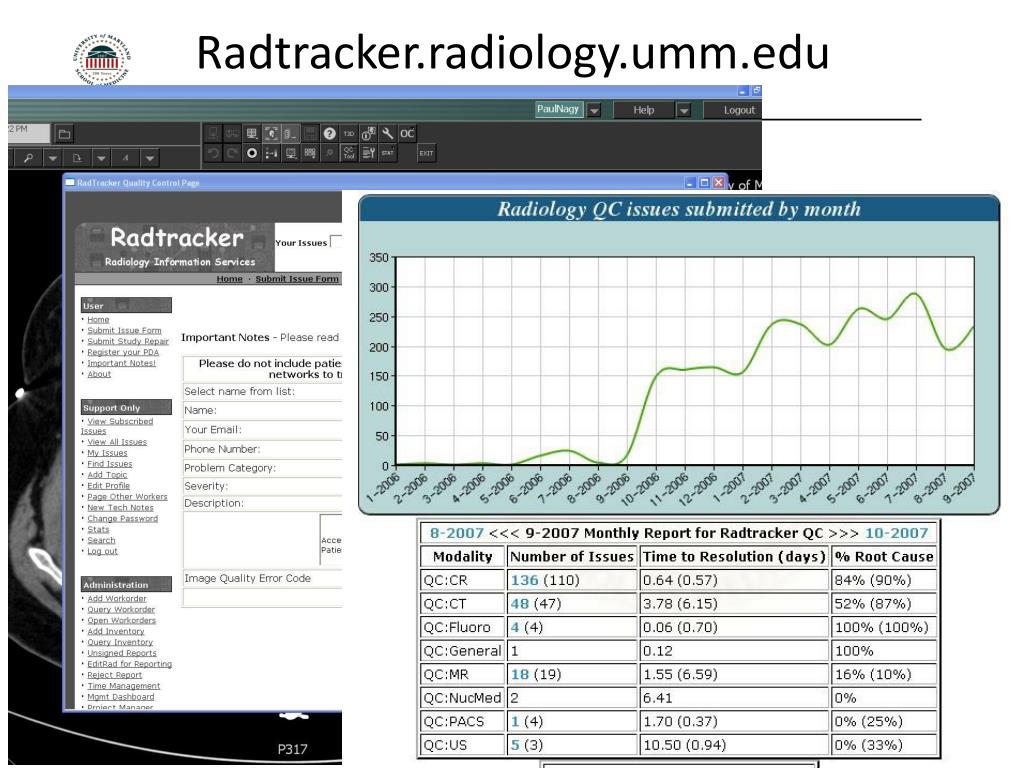Open the Help menu
This screenshot has width=1024, height=768.
point(644,110)
